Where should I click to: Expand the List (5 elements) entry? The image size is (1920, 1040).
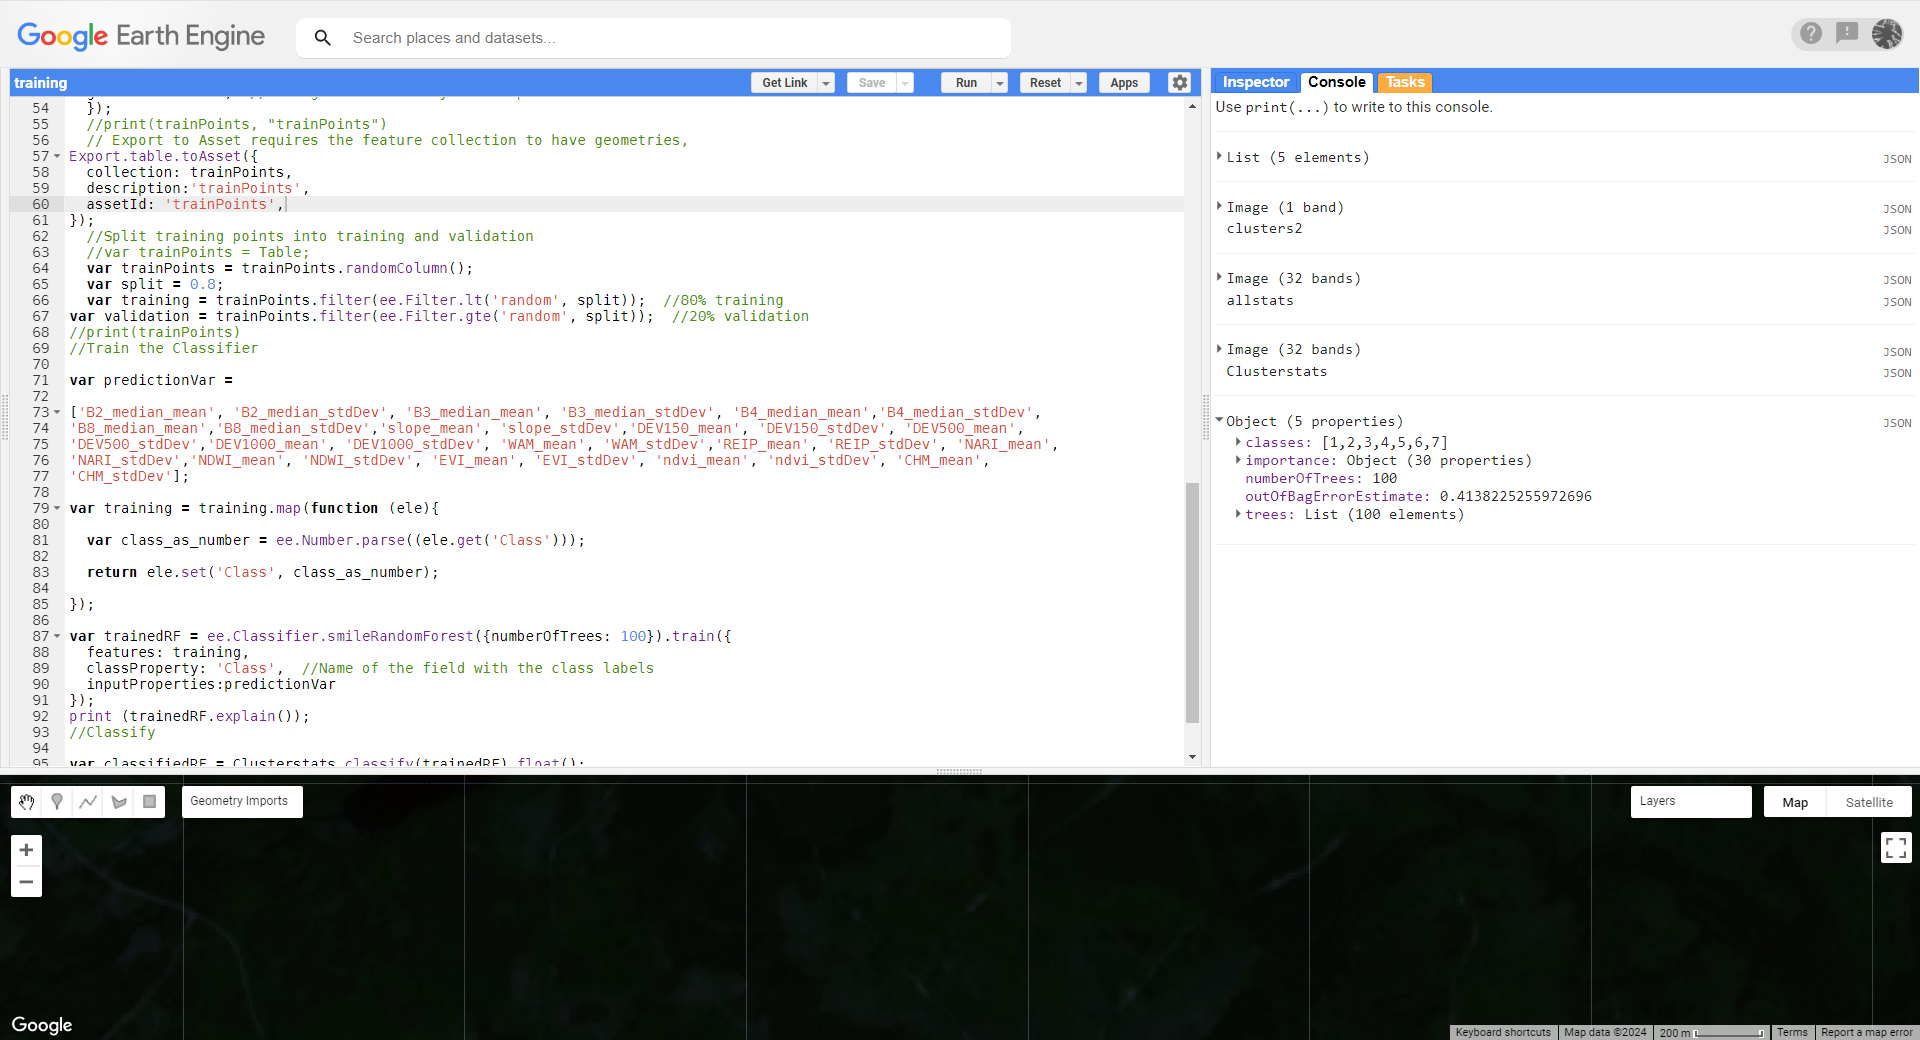point(1219,156)
